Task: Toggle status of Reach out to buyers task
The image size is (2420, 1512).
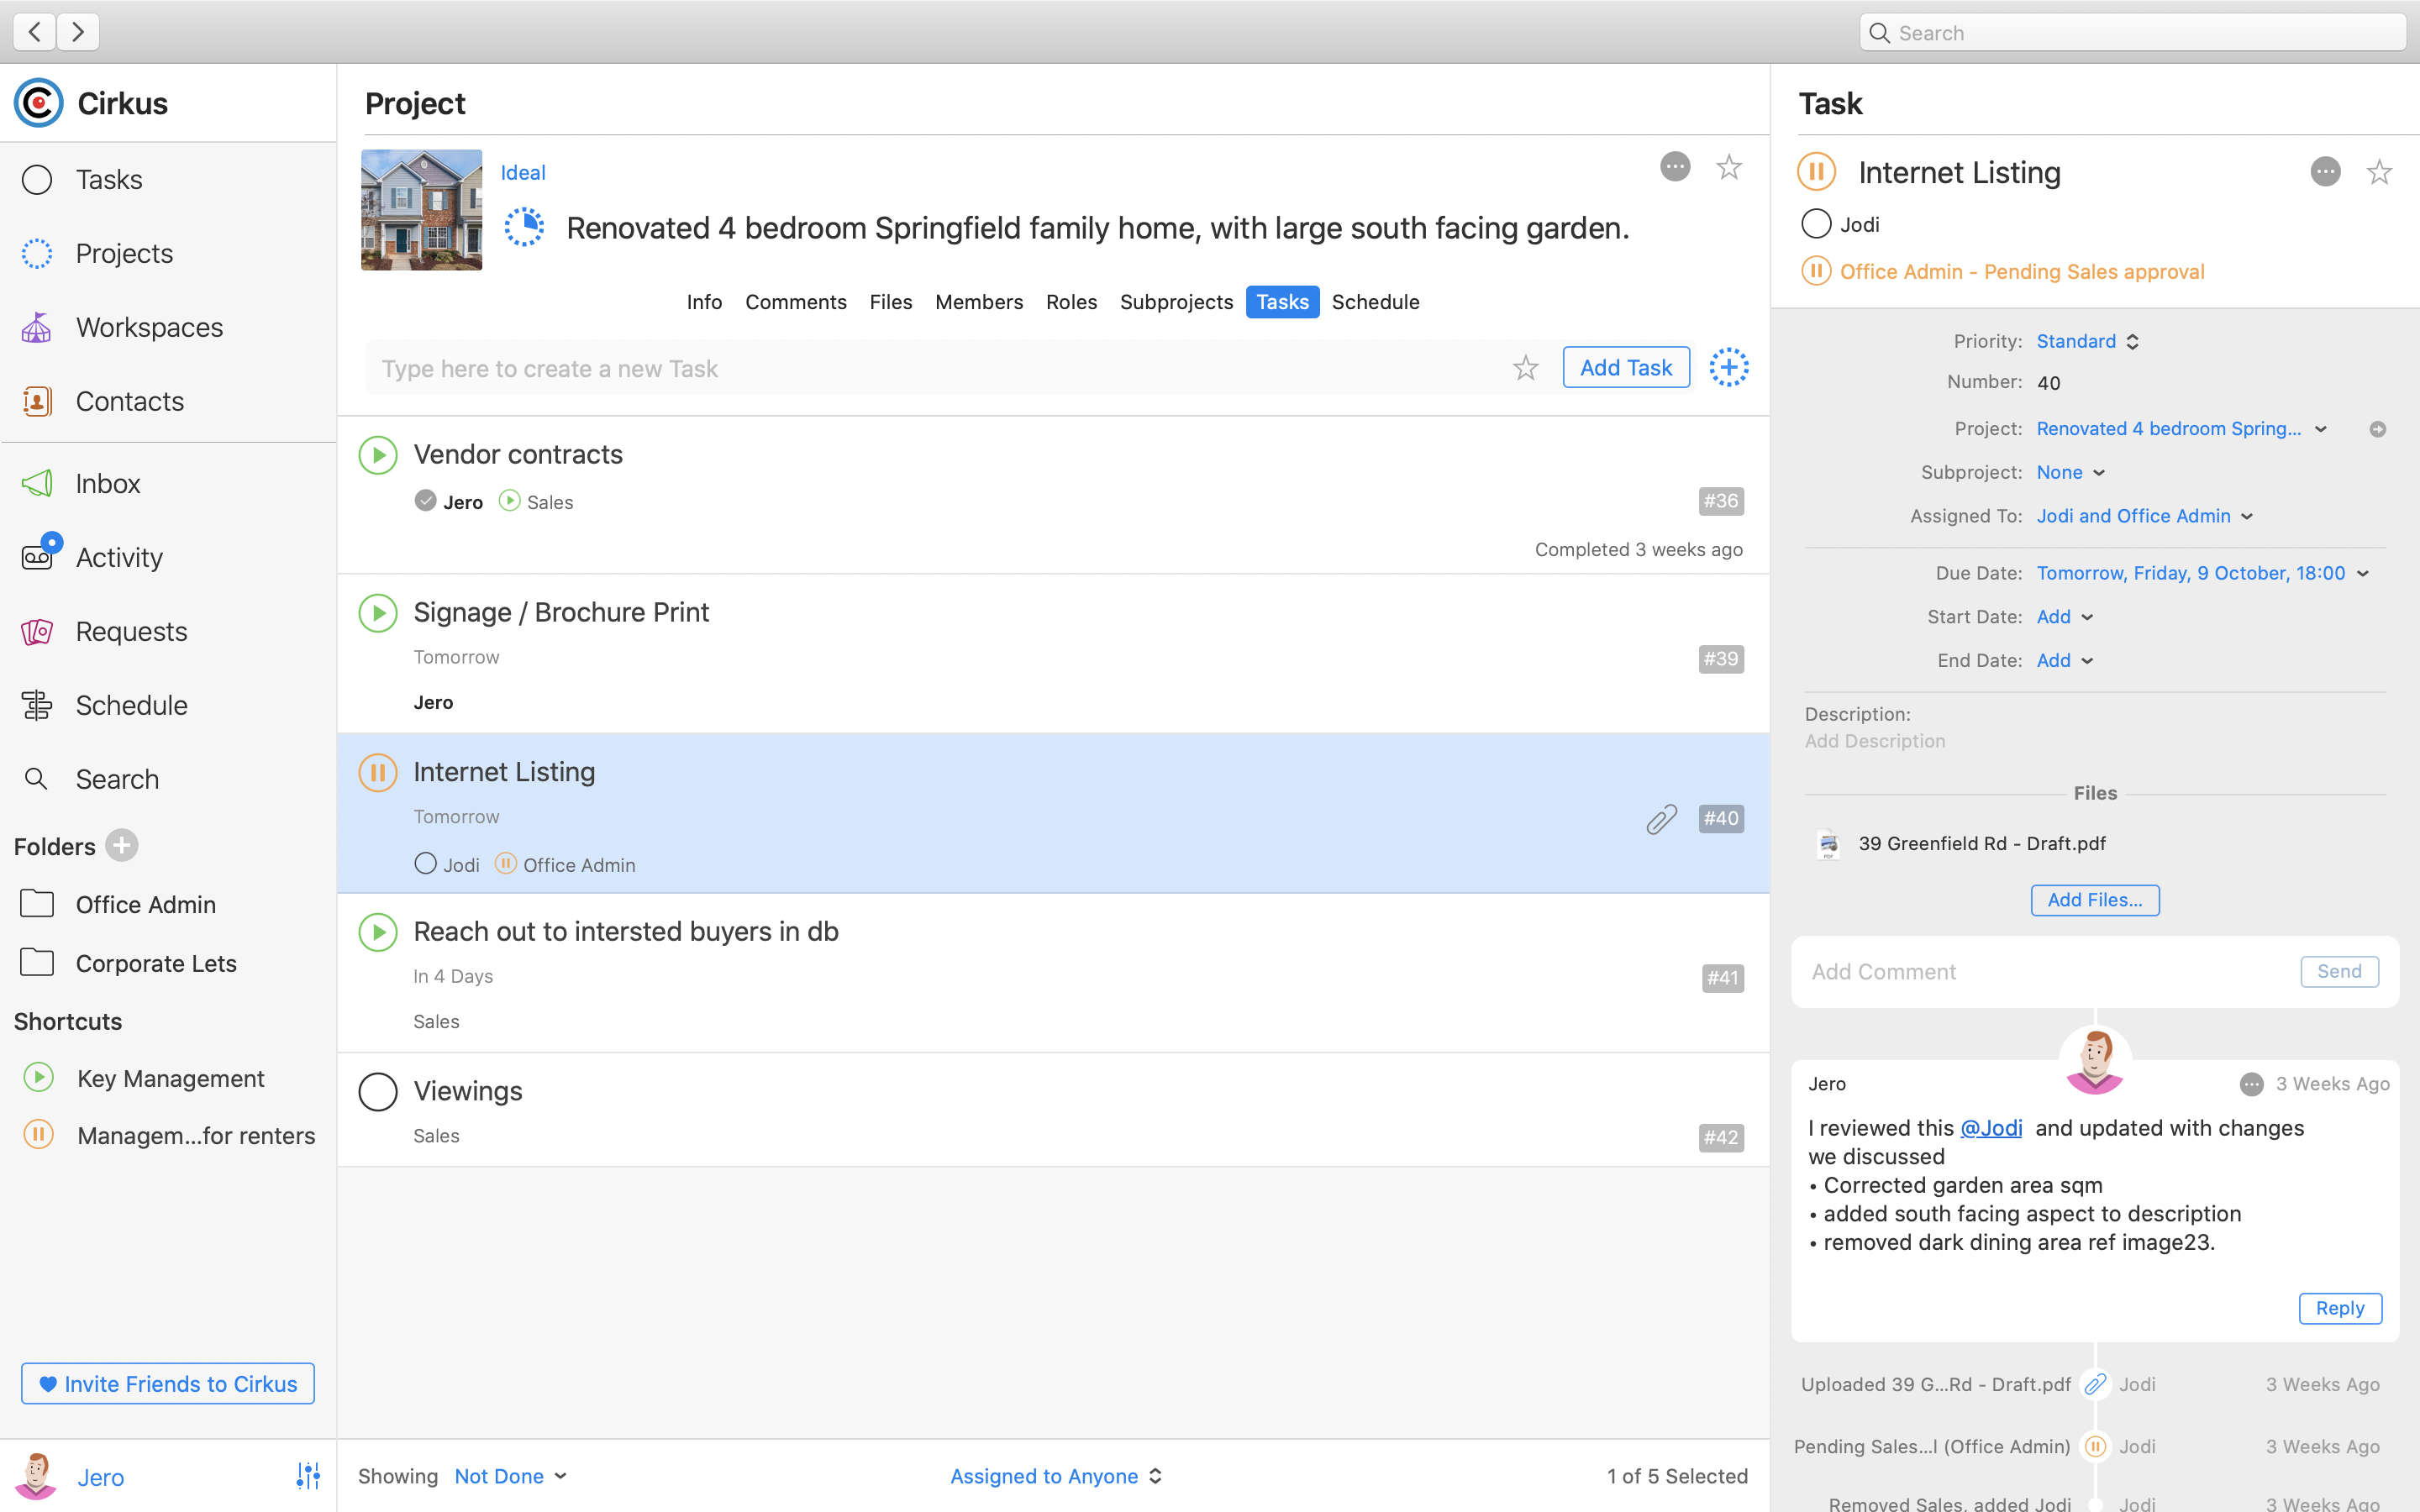Action: pos(378,932)
